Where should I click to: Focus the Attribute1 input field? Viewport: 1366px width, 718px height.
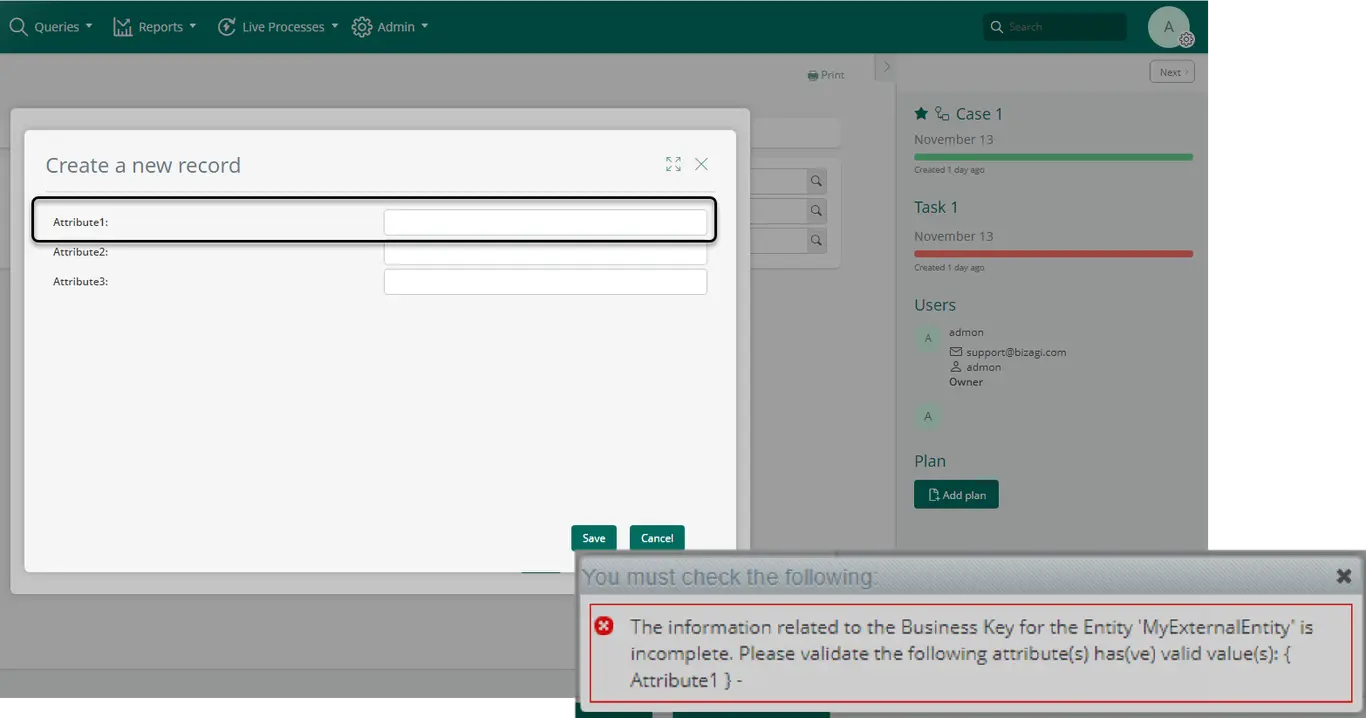(545, 222)
